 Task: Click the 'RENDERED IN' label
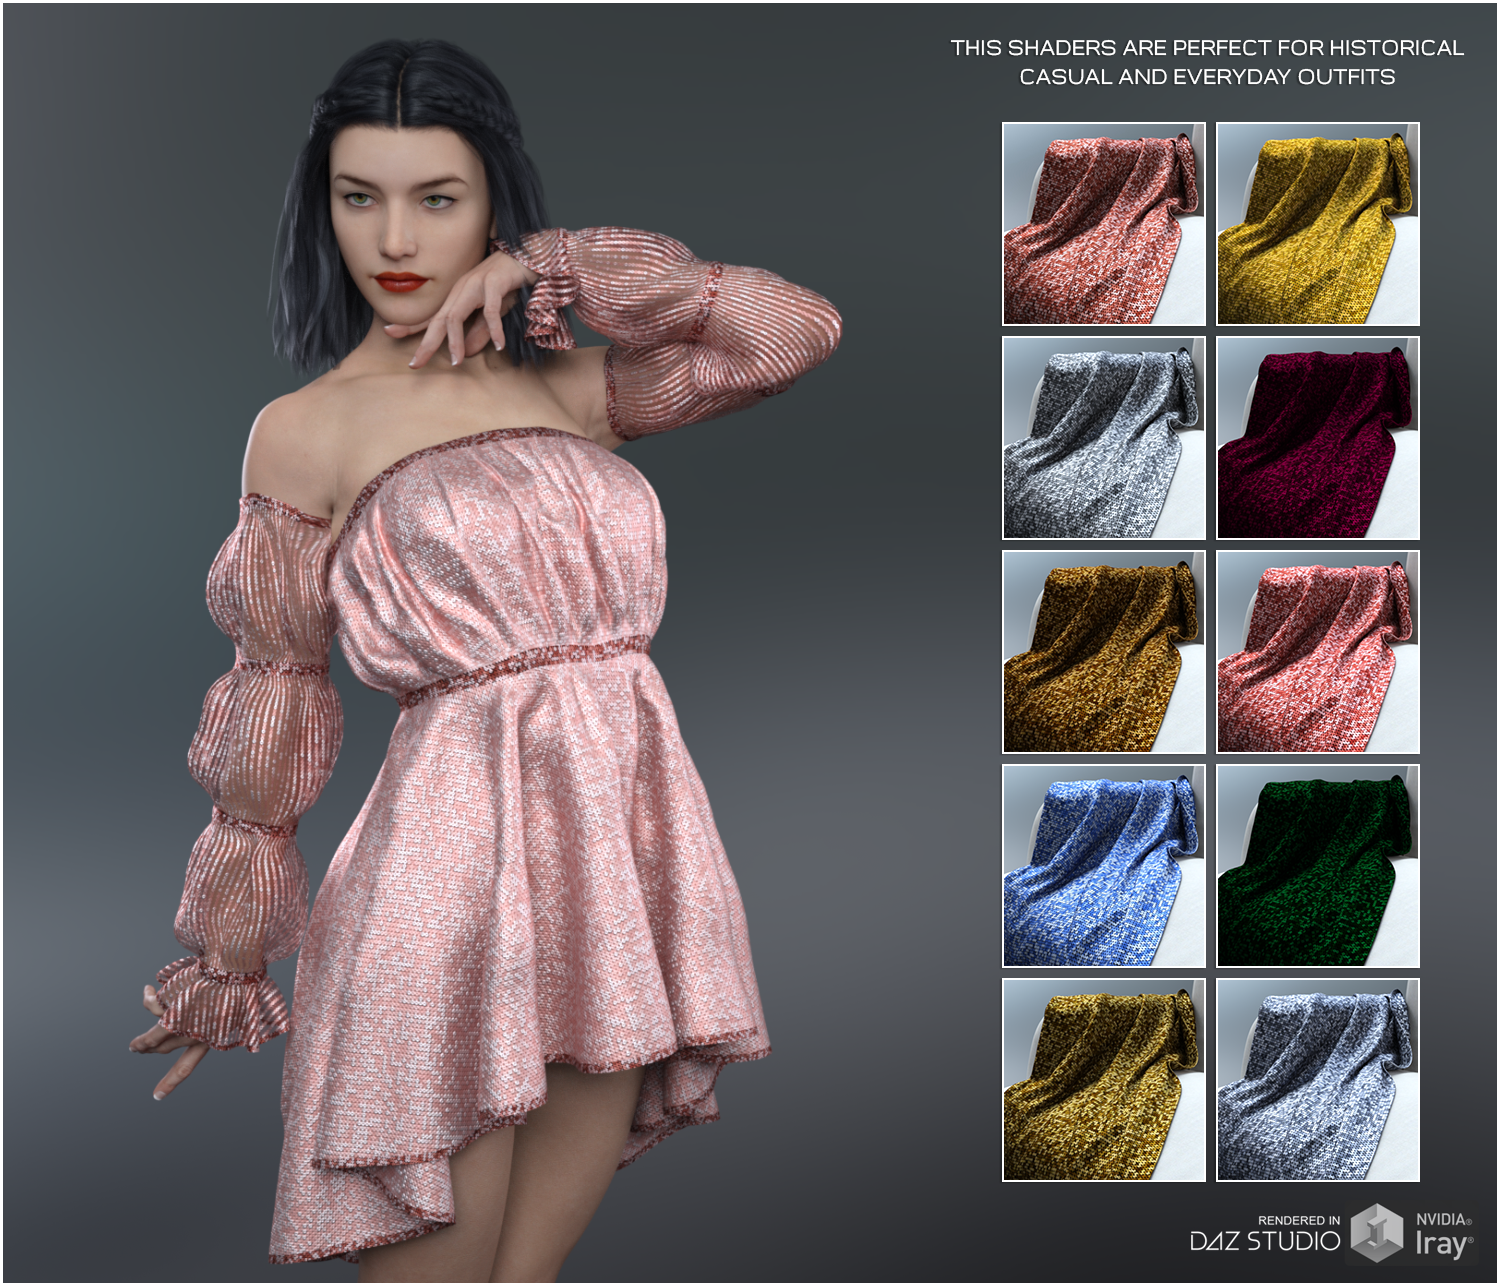[x=1299, y=1220]
